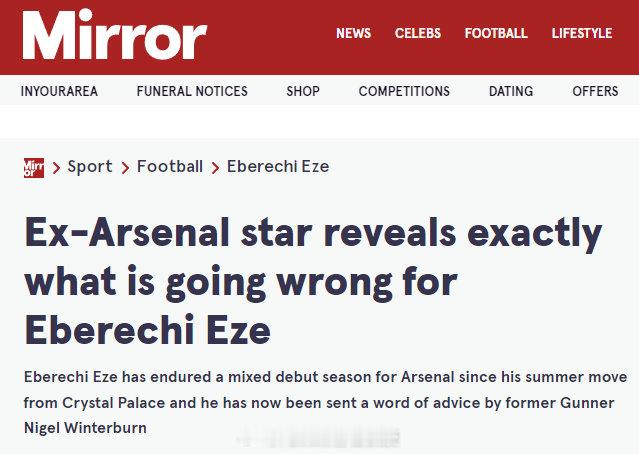The height and width of the screenshot is (454, 639).
Task: Click the small Mirror home icon in breadcrumbs
Action: pyautogui.click(x=33, y=167)
